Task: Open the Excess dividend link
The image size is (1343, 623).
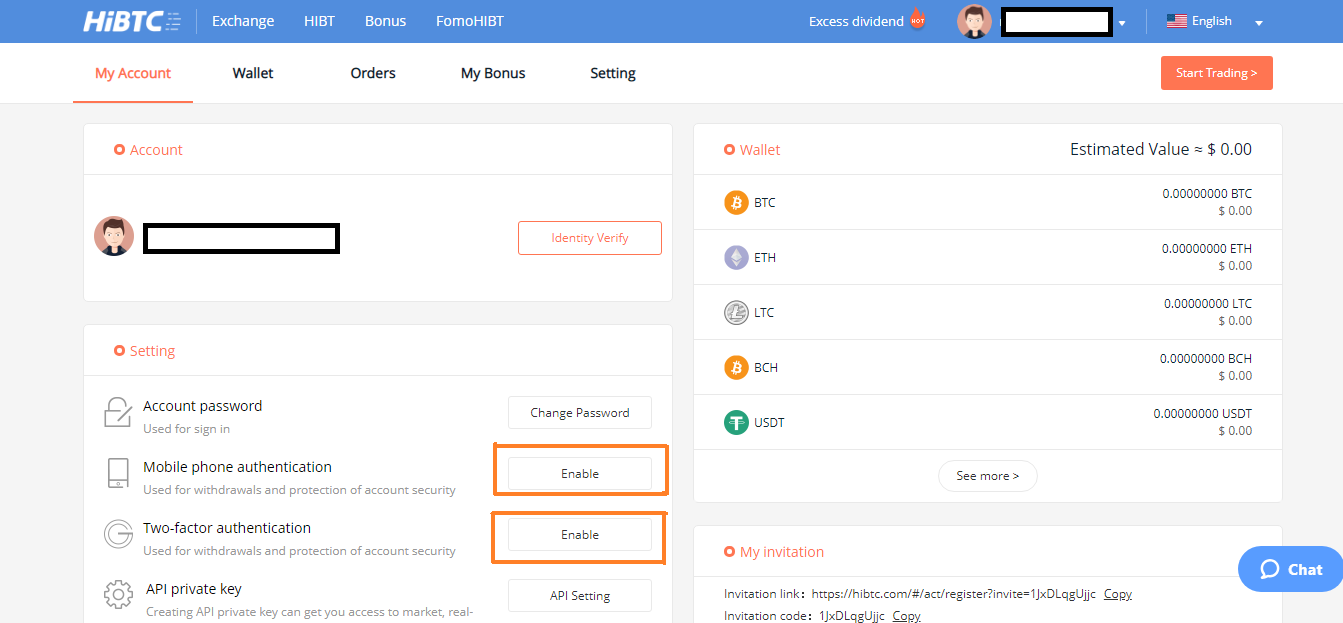Action: (x=856, y=21)
